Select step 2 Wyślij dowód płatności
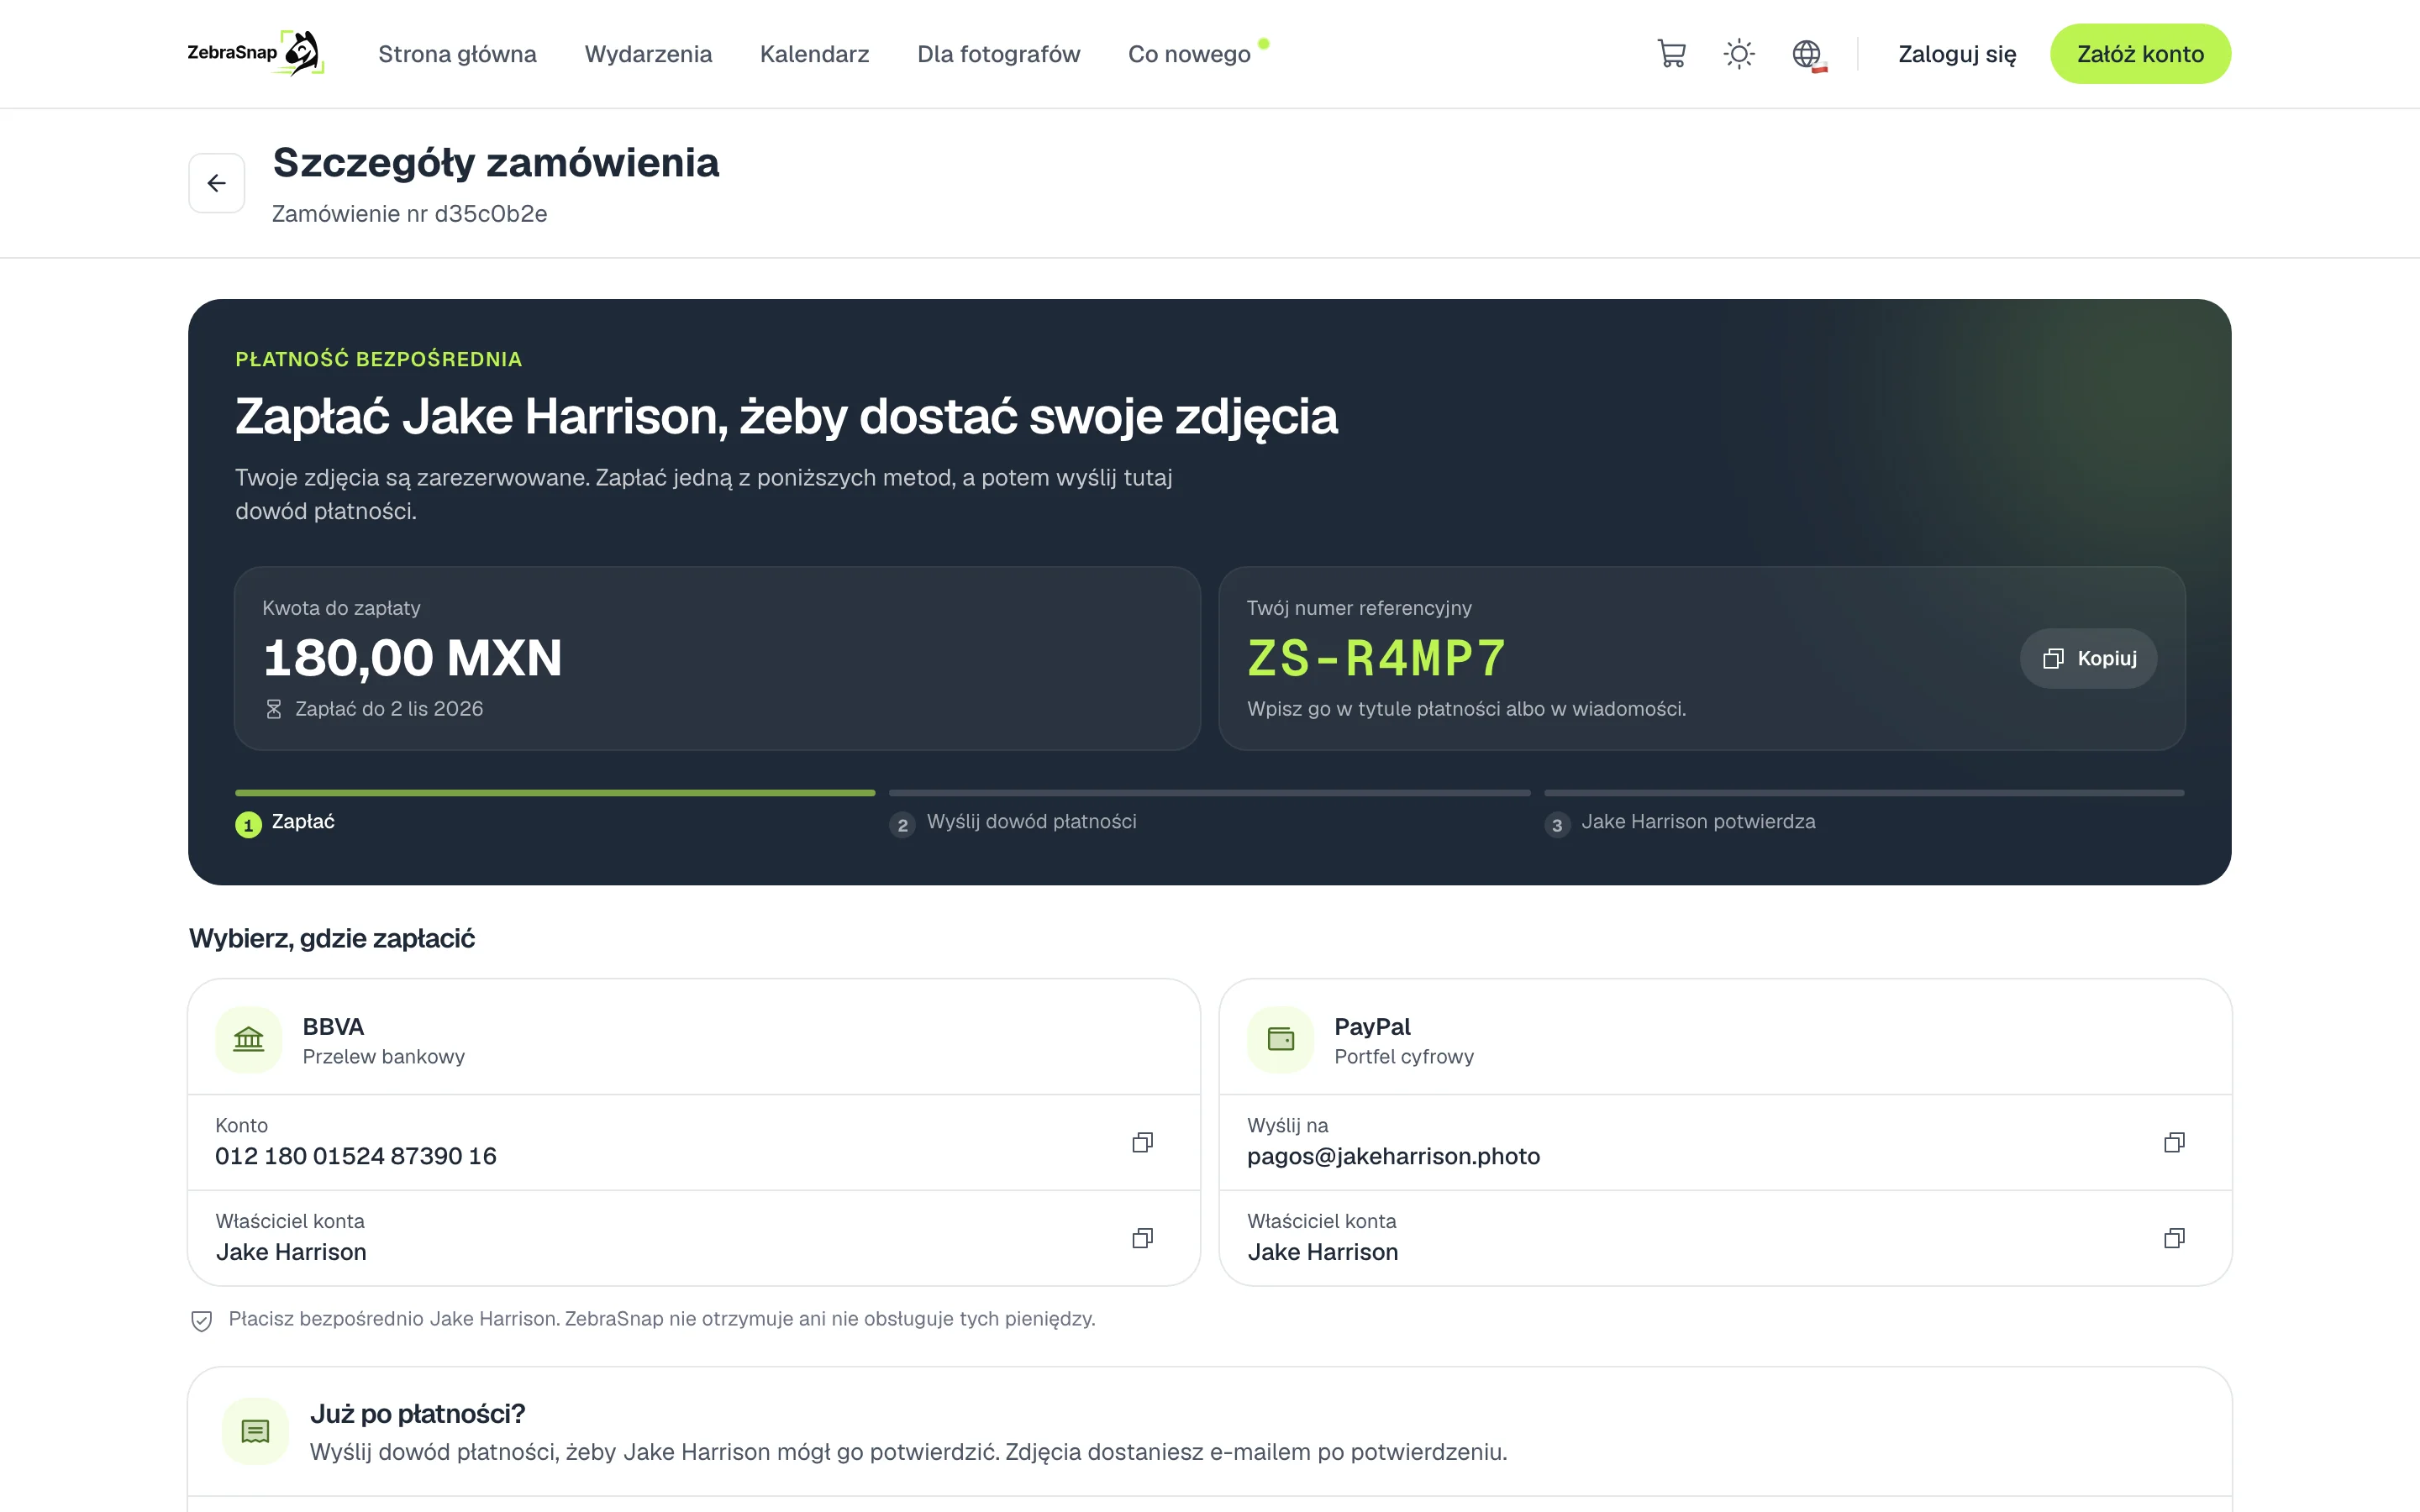 (1014, 822)
